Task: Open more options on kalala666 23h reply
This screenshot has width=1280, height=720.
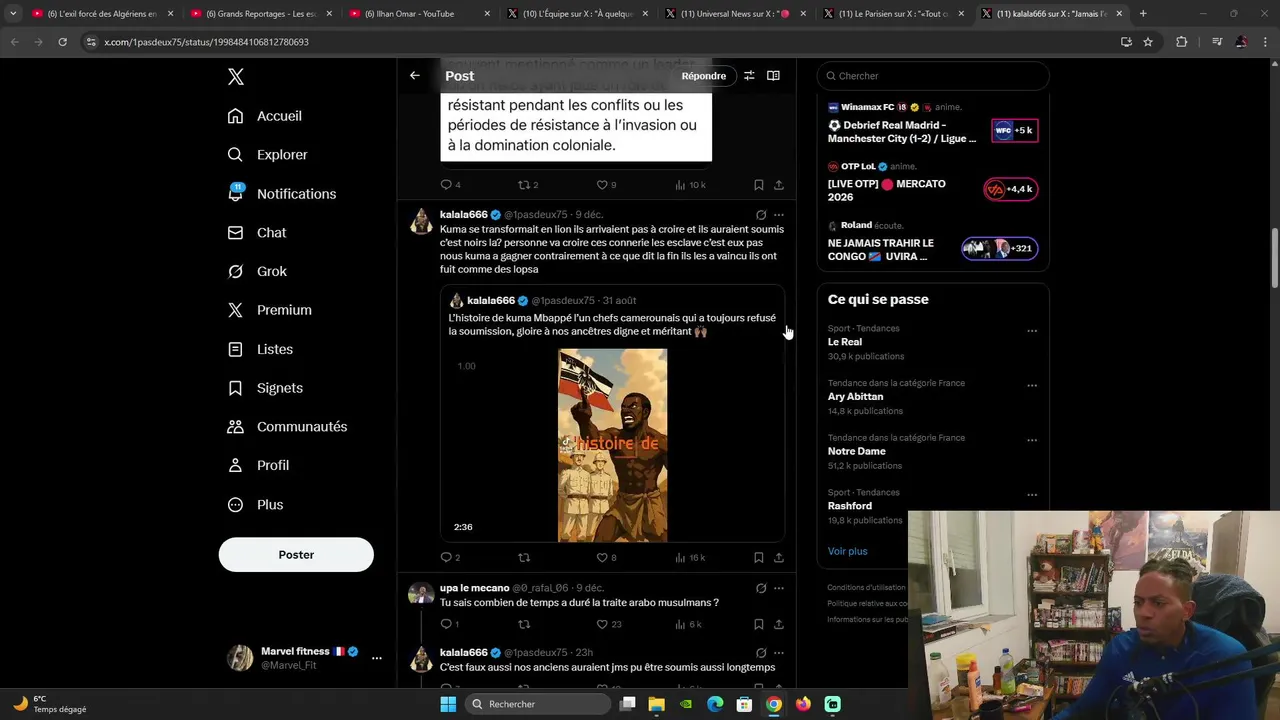Action: click(x=779, y=653)
